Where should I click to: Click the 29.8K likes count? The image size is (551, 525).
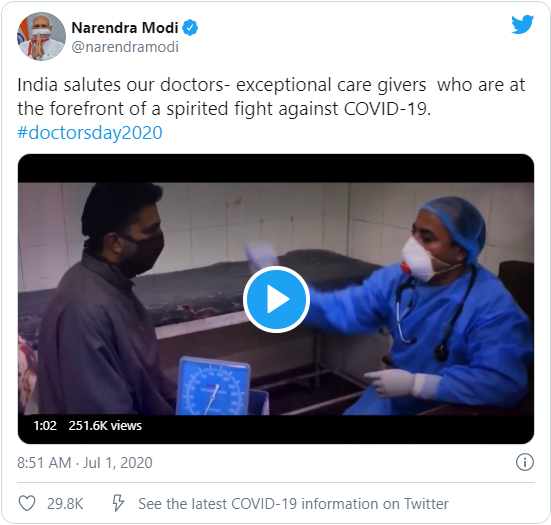65,504
